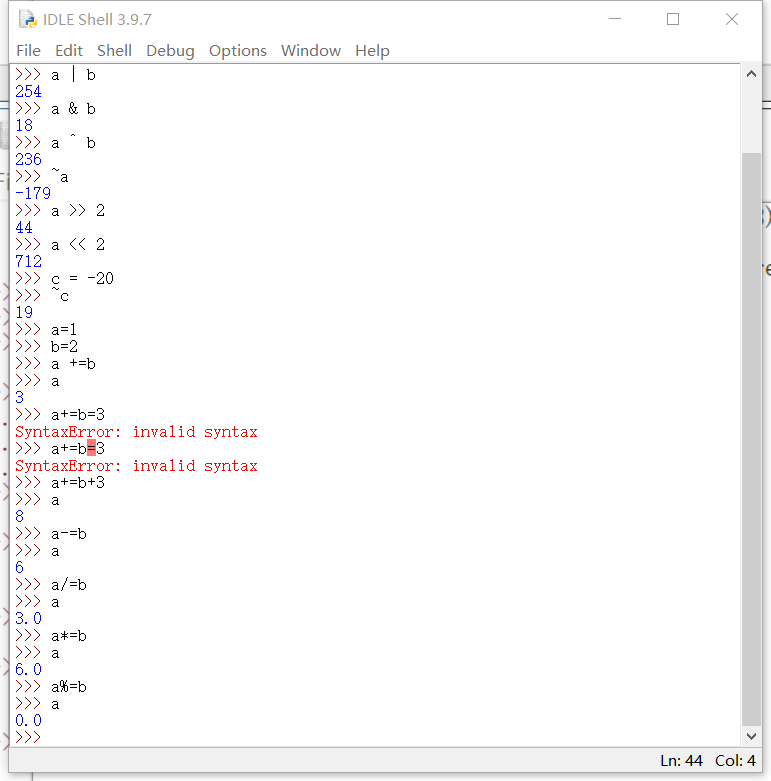
Task: Click the IDLE Shell 3.9.7 title text
Action: pyautogui.click(x=97, y=19)
